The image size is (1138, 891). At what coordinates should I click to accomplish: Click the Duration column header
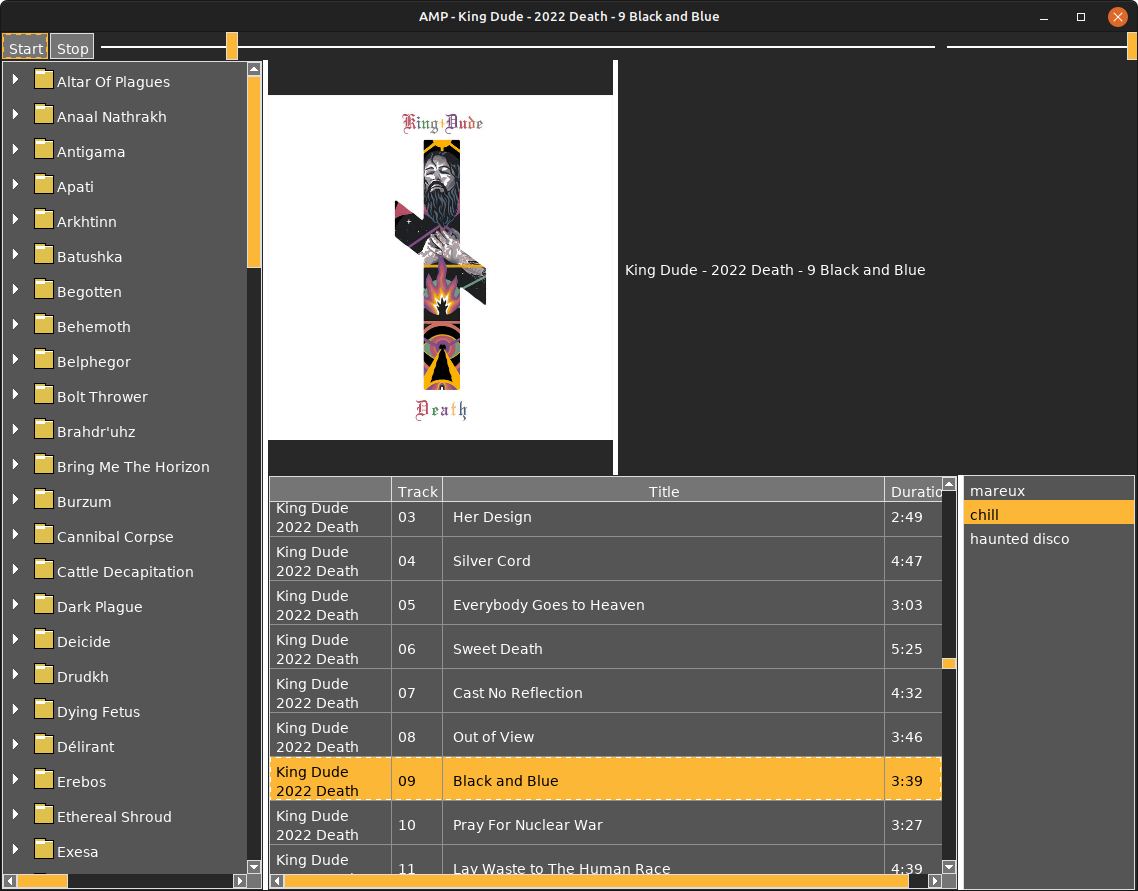point(913,491)
